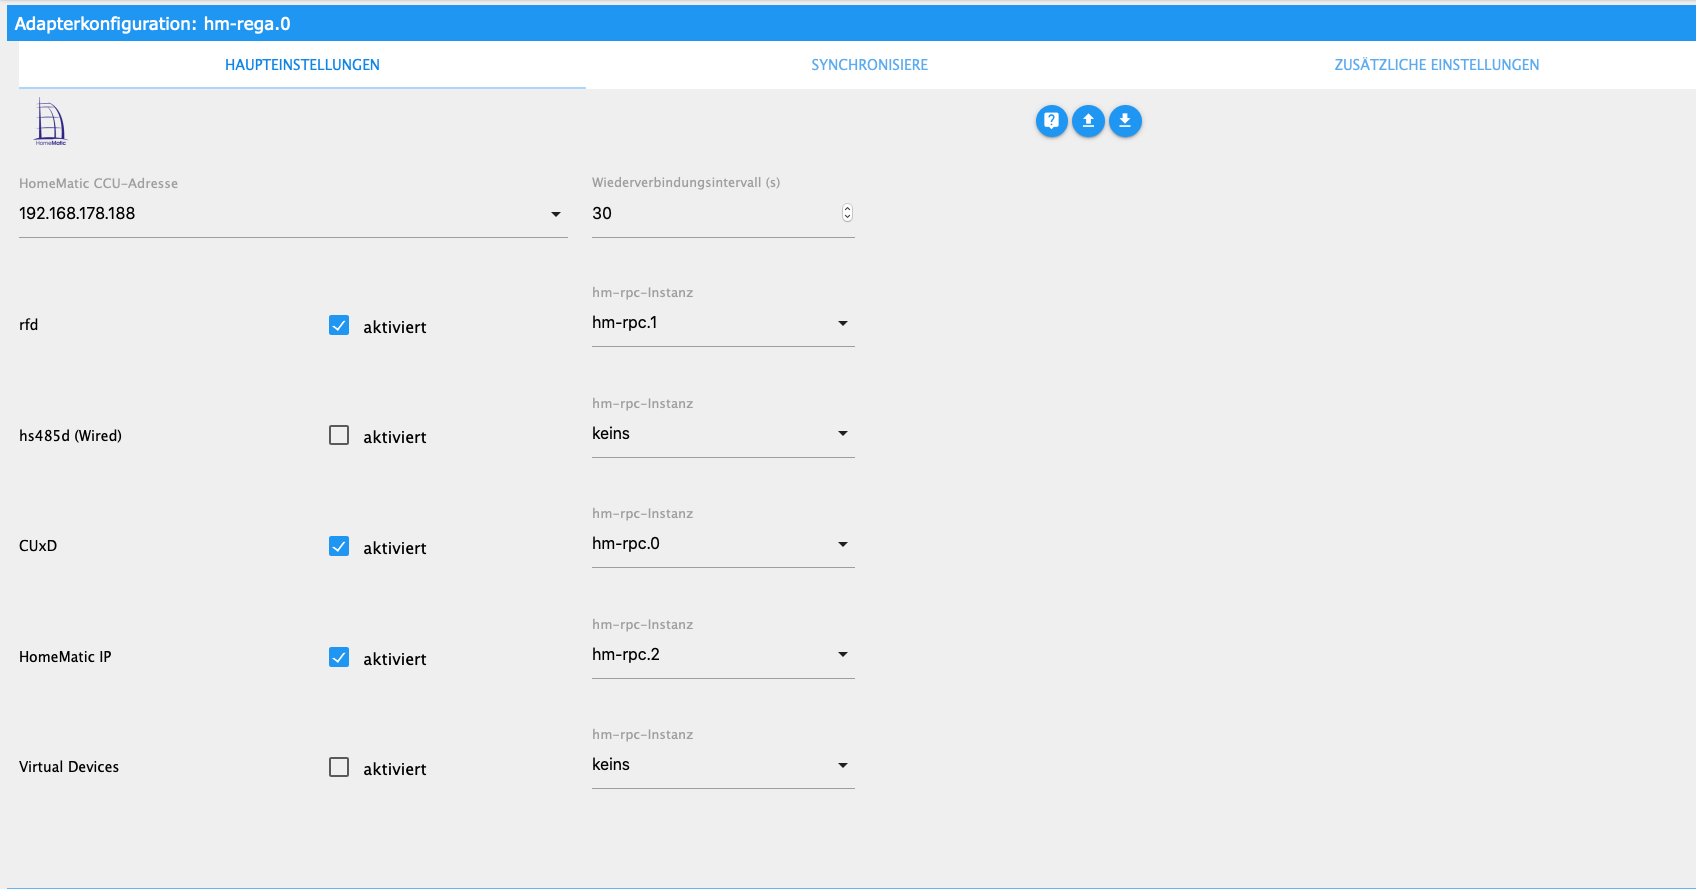
Task: Open the CUxD instance dropdown showing hm-rpc.0
Action: pos(723,544)
